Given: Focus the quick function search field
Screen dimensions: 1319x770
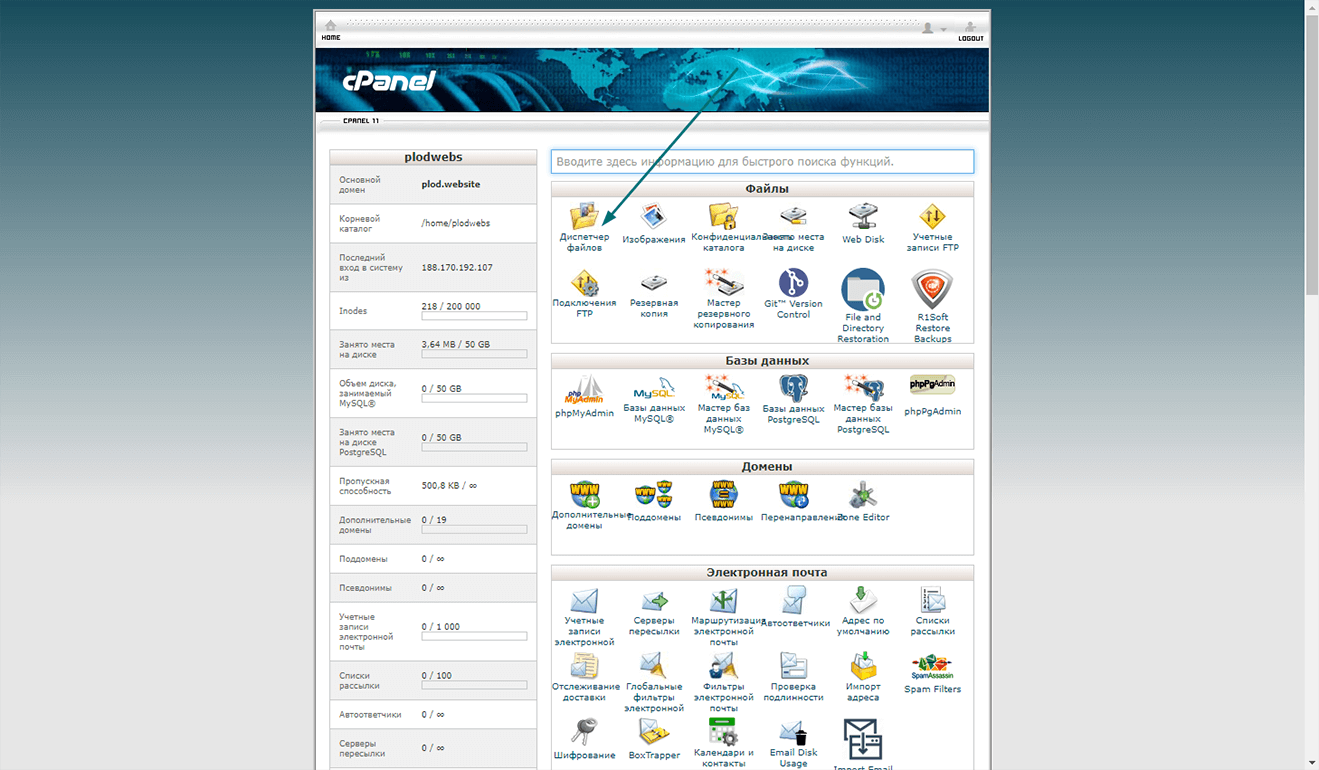Looking at the screenshot, I should pyautogui.click(x=762, y=161).
